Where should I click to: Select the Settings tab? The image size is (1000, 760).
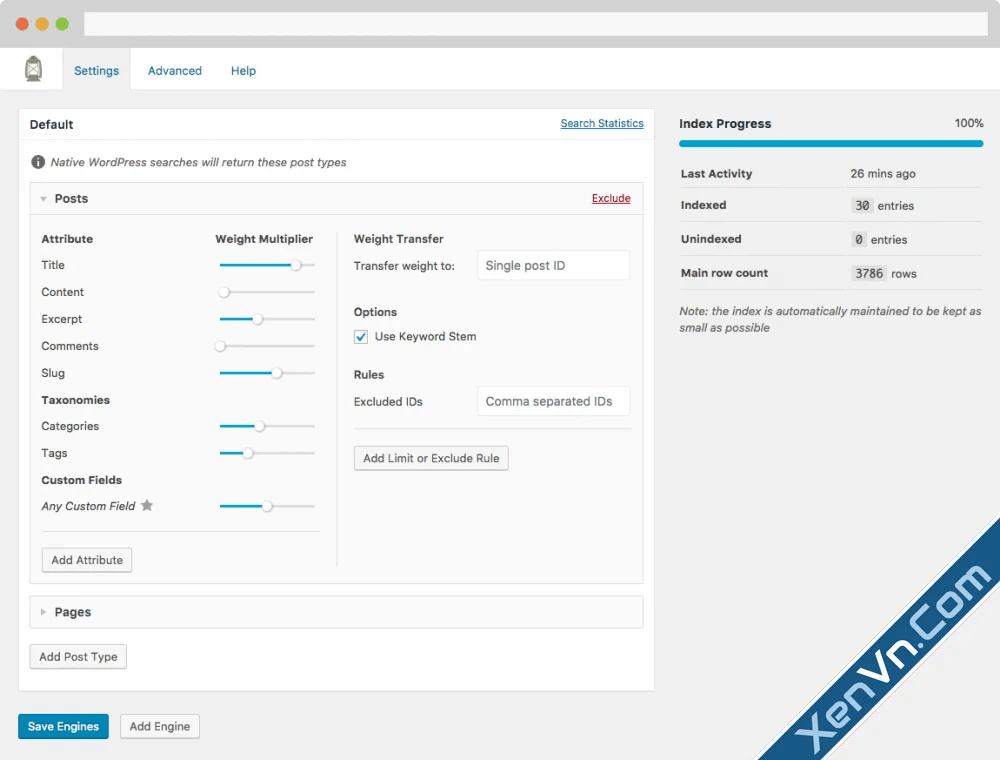coord(96,70)
